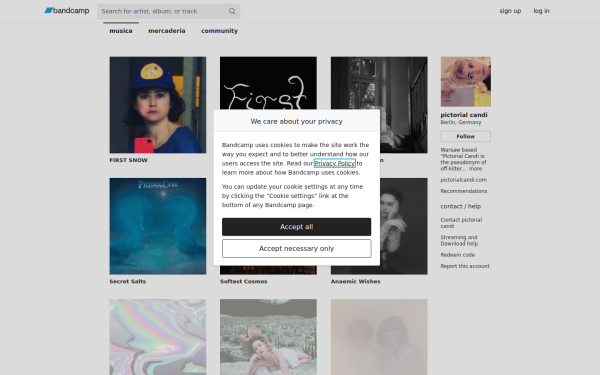Click the Accept all cookies button

pos(297,227)
